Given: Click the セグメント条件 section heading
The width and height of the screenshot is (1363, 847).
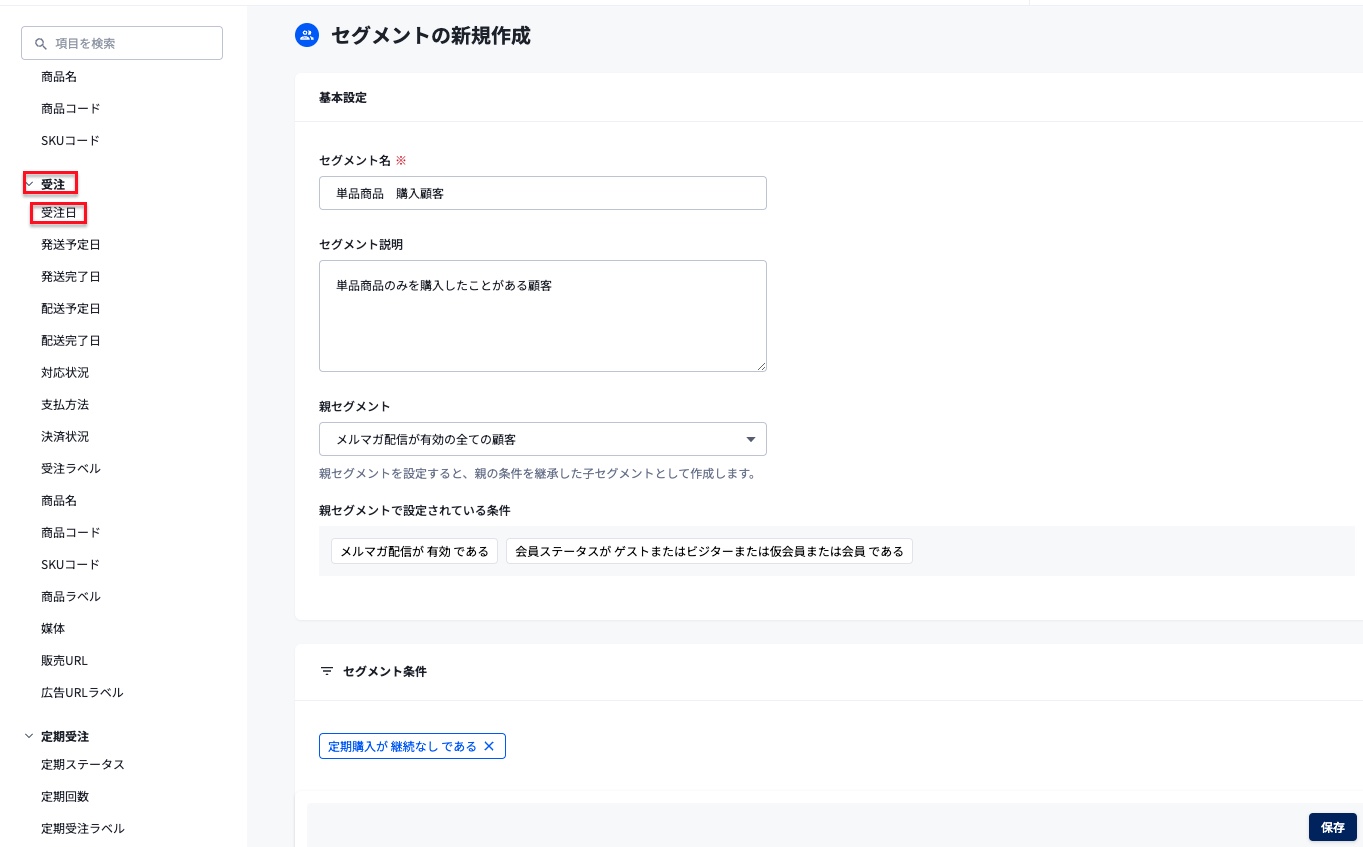Looking at the screenshot, I should tap(385, 672).
